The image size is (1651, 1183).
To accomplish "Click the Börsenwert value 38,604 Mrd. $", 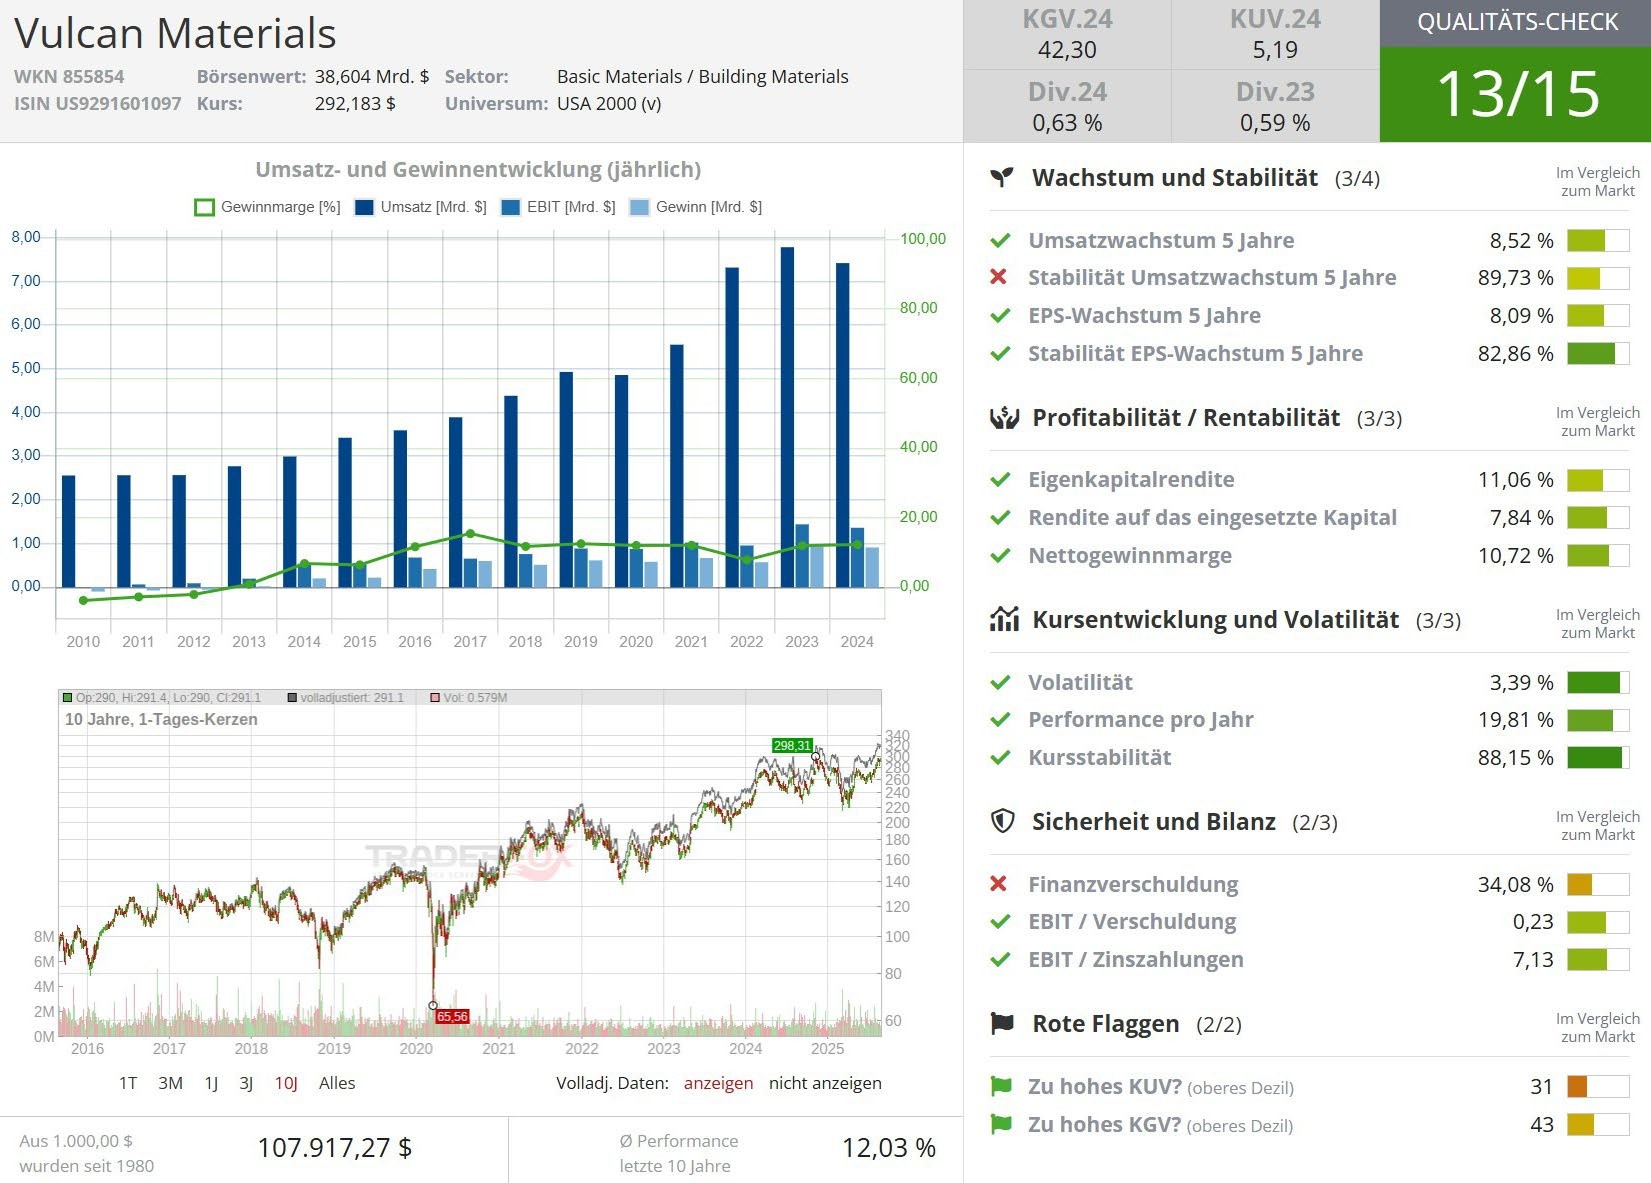I will pos(372,77).
